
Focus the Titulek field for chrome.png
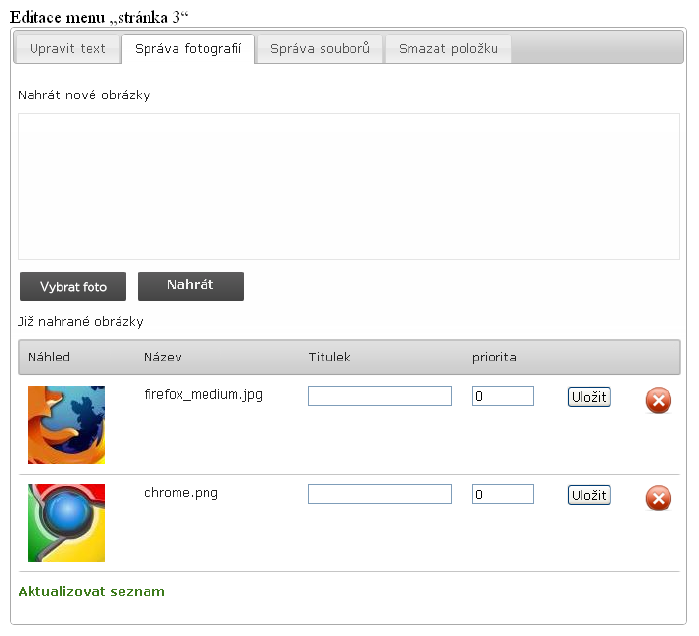click(x=380, y=494)
